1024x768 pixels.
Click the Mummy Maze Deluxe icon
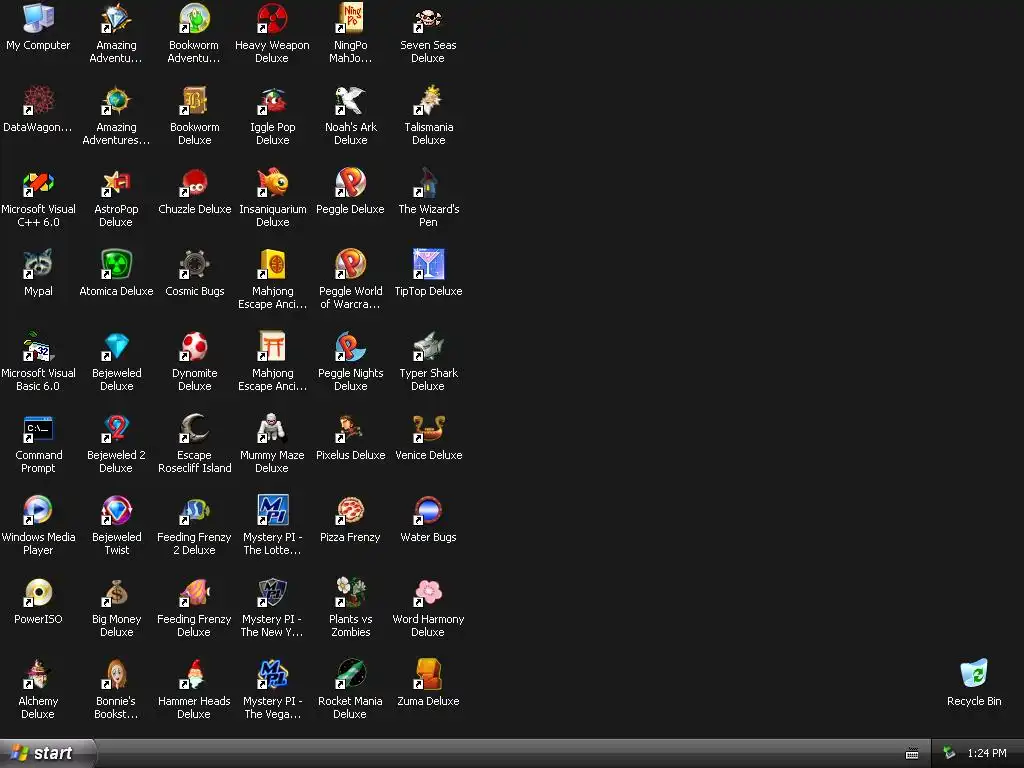coord(272,428)
